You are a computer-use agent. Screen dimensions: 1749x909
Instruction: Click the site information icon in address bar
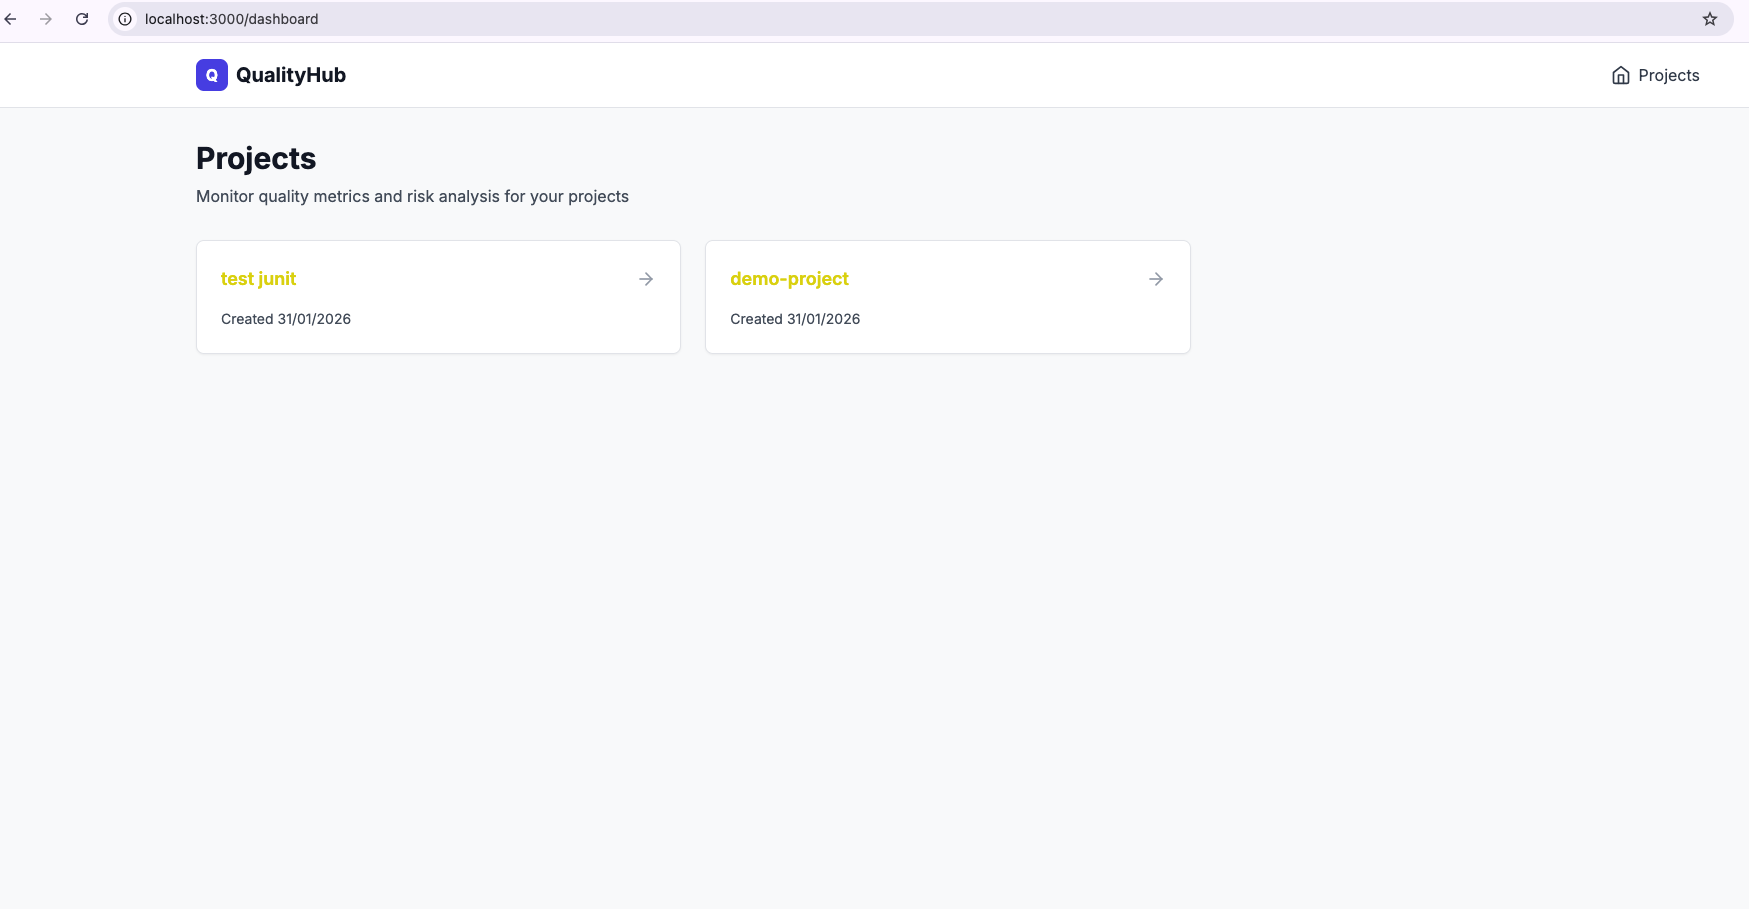pyautogui.click(x=124, y=18)
